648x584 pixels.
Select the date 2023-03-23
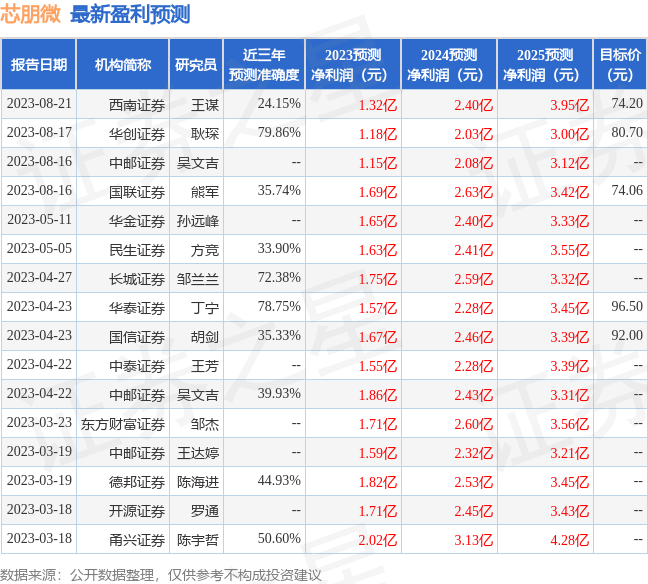(39, 422)
